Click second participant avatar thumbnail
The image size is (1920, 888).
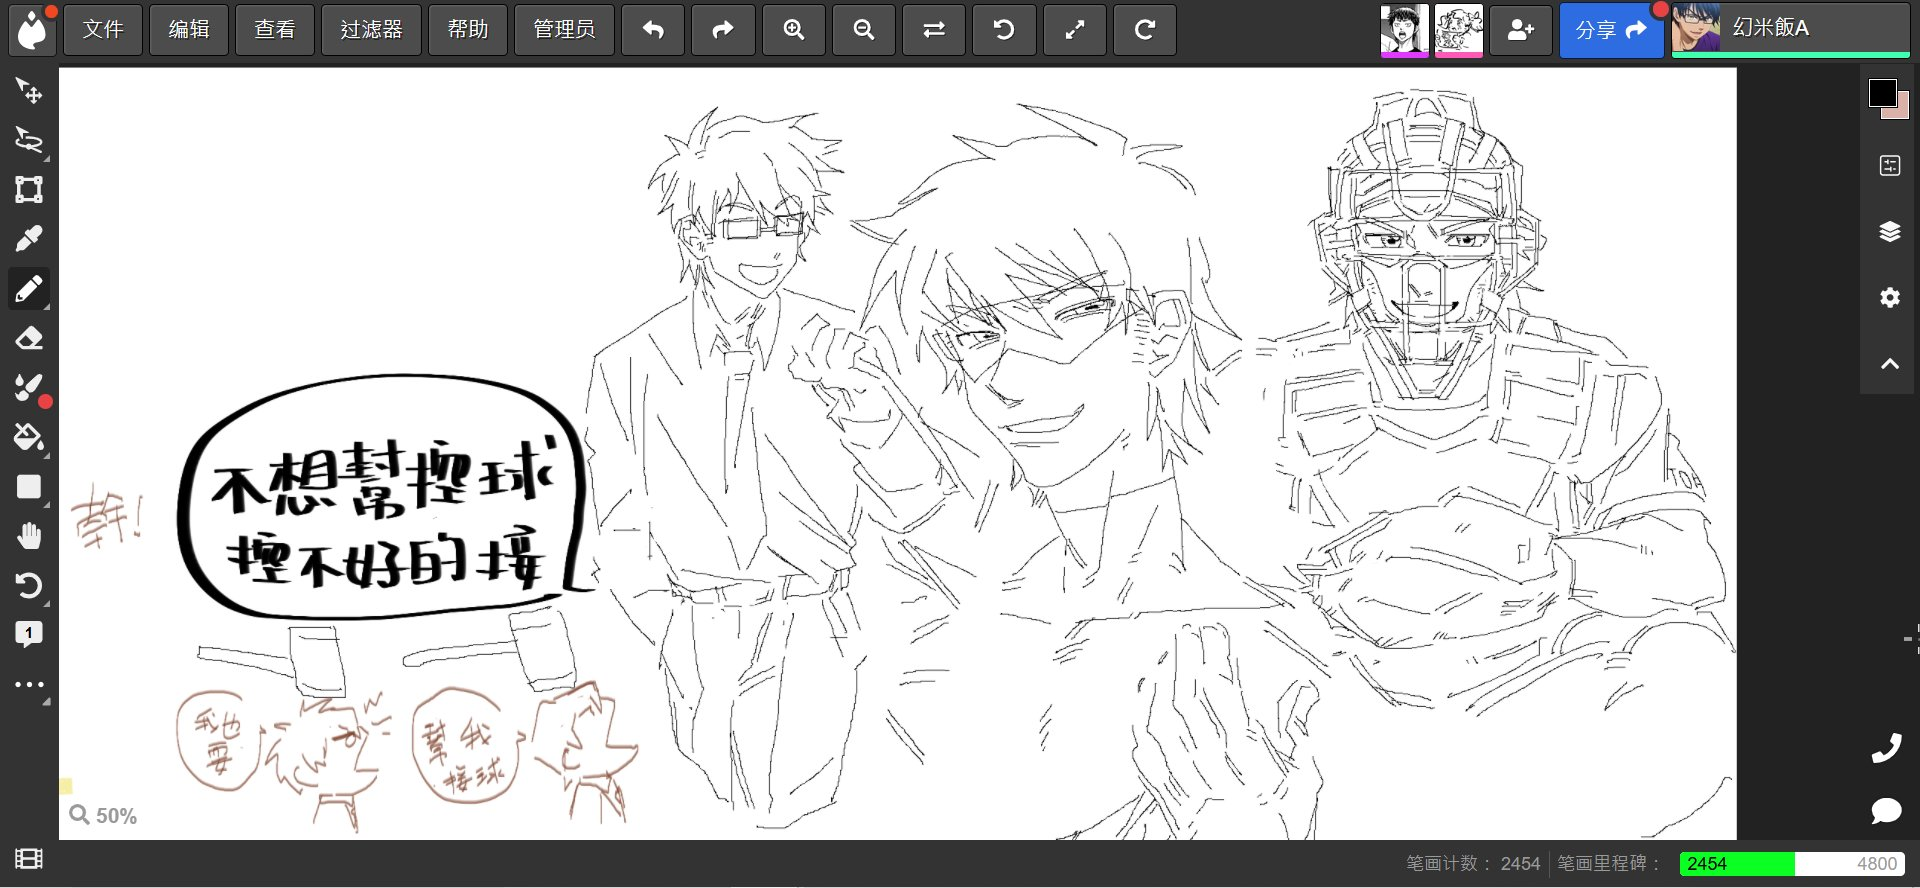pyautogui.click(x=1459, y=30)
